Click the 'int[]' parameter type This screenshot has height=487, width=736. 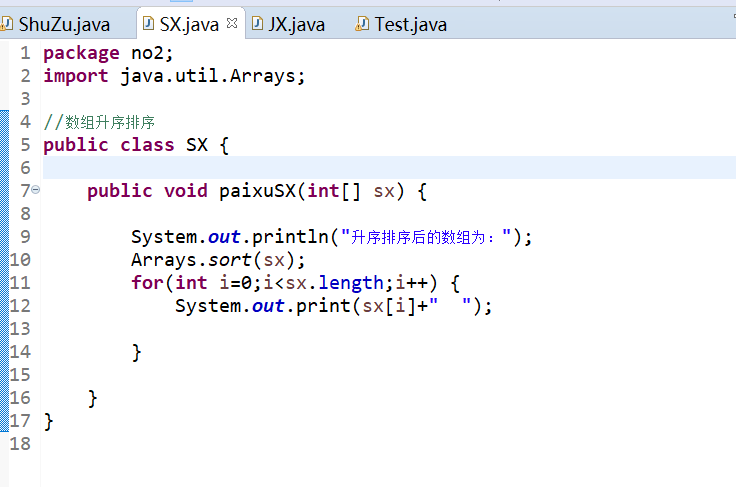[x=334, y=191]
